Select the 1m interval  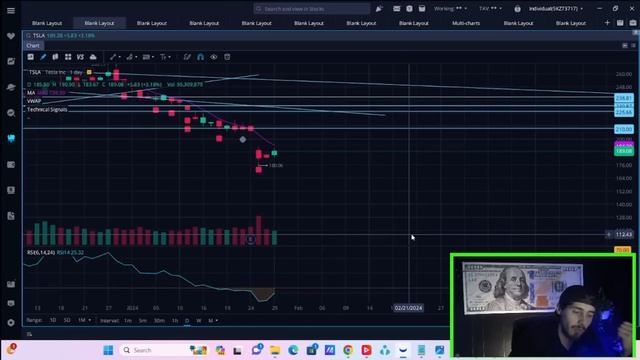(128, 320)
